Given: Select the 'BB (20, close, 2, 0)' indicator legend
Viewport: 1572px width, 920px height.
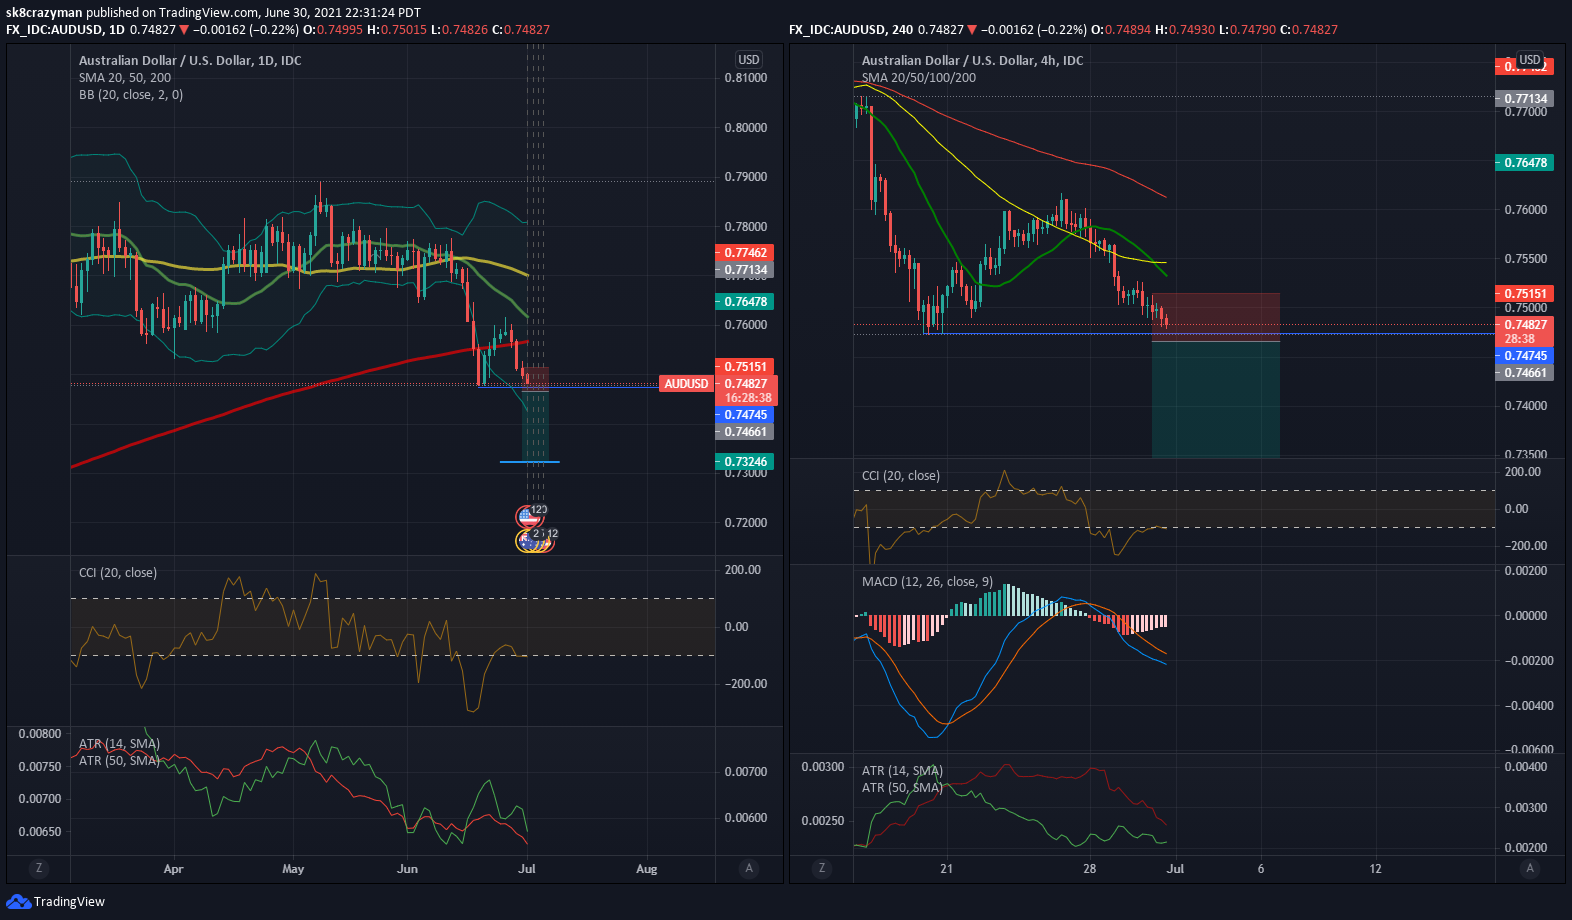Looking at the screenshot, I should 131,94.
